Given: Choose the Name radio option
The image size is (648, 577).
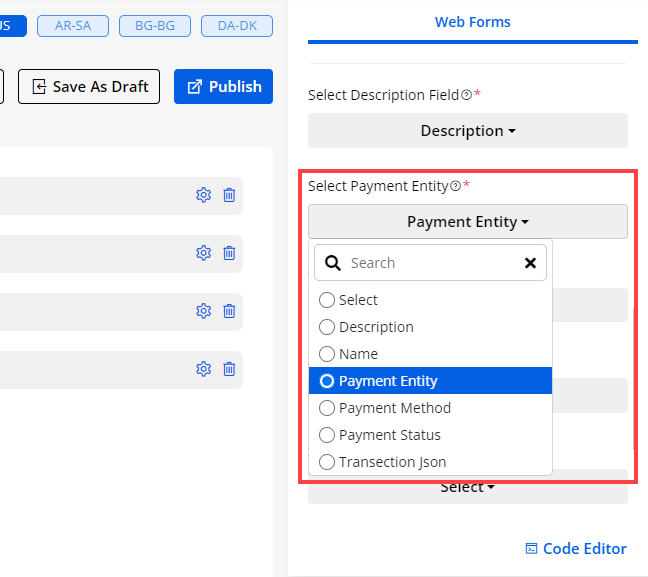Looking at the screenshot, I should 326,354.
